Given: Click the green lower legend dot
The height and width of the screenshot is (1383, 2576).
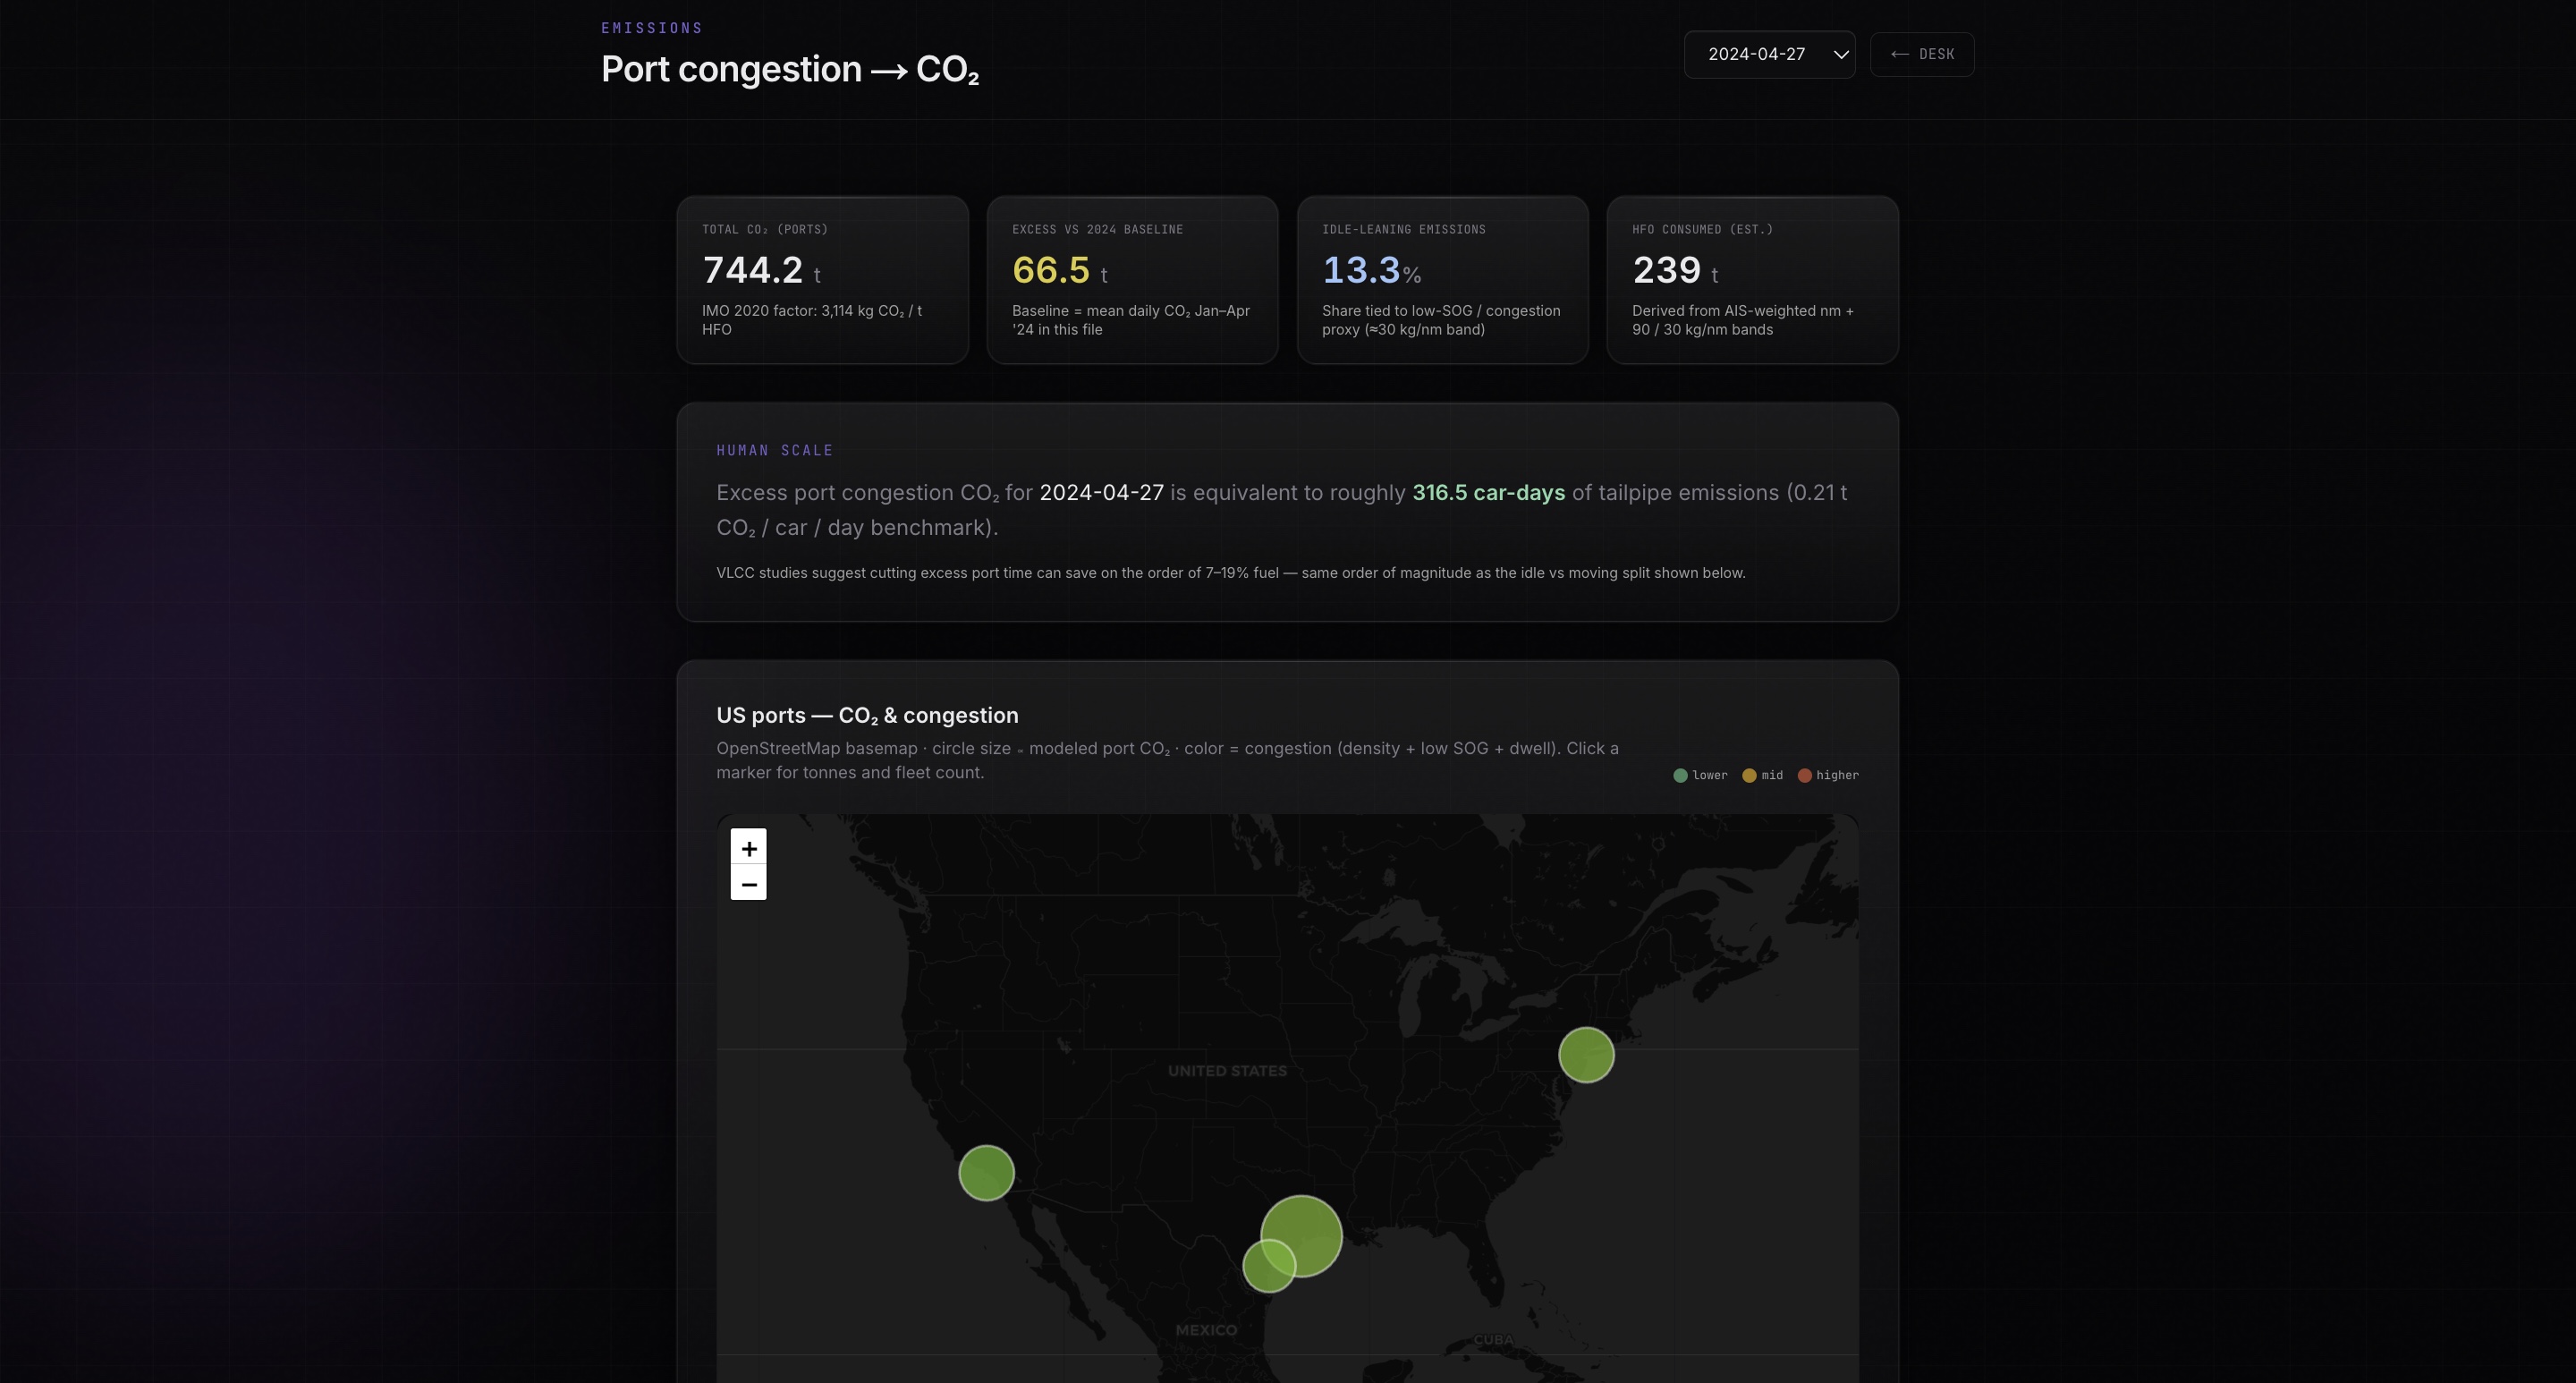Looking at the screenshot, I should (1680, 775).
